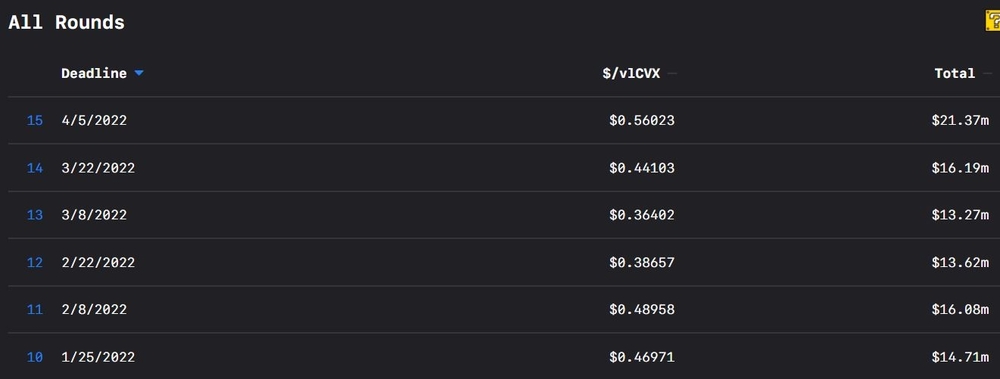Click the $21.37m total value
Image resolution: width=1000 pixels, height=379 pixels.
click(960, 120)
